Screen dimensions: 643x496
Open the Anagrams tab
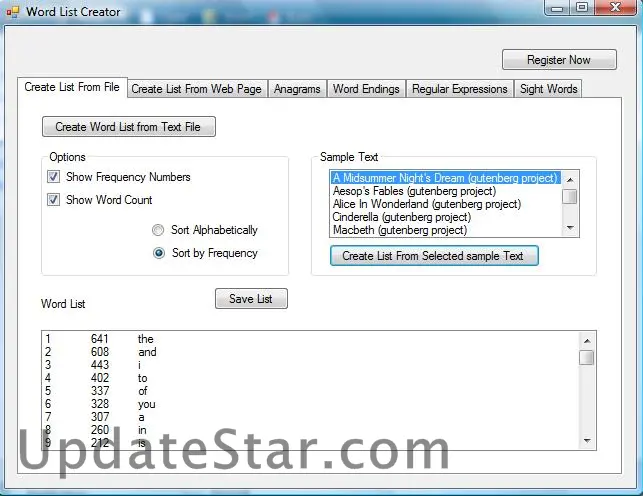297,89
